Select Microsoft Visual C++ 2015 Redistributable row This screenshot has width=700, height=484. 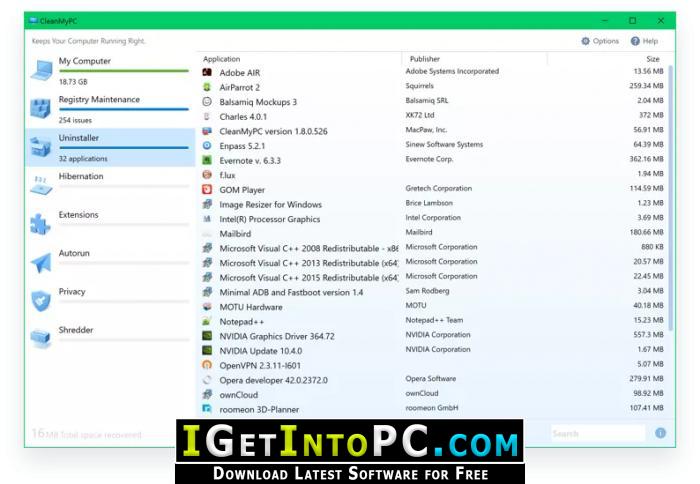(x=433, y=277)
